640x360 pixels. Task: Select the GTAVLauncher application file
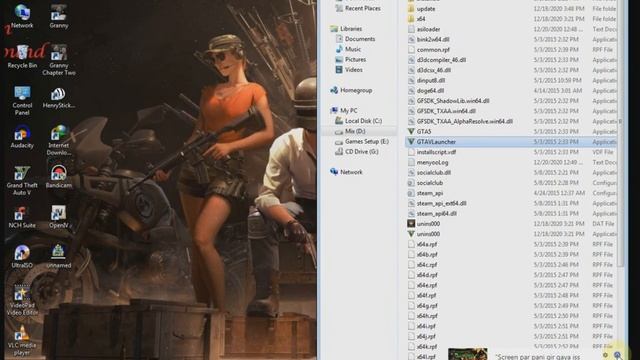511,142
